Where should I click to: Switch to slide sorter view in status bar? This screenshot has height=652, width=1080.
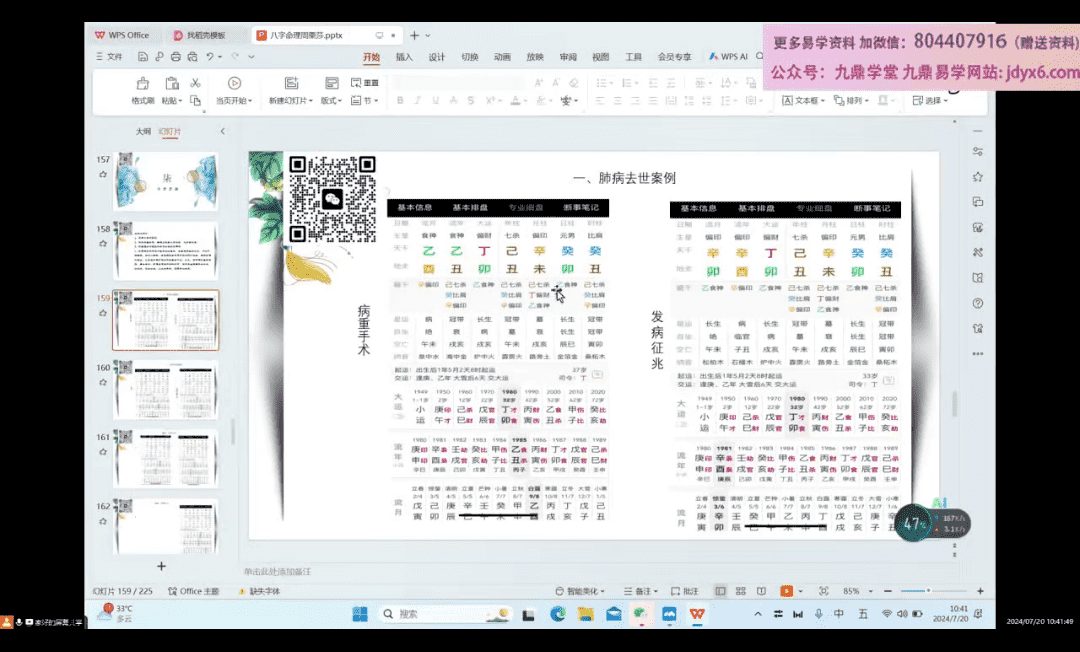(738, 591)
